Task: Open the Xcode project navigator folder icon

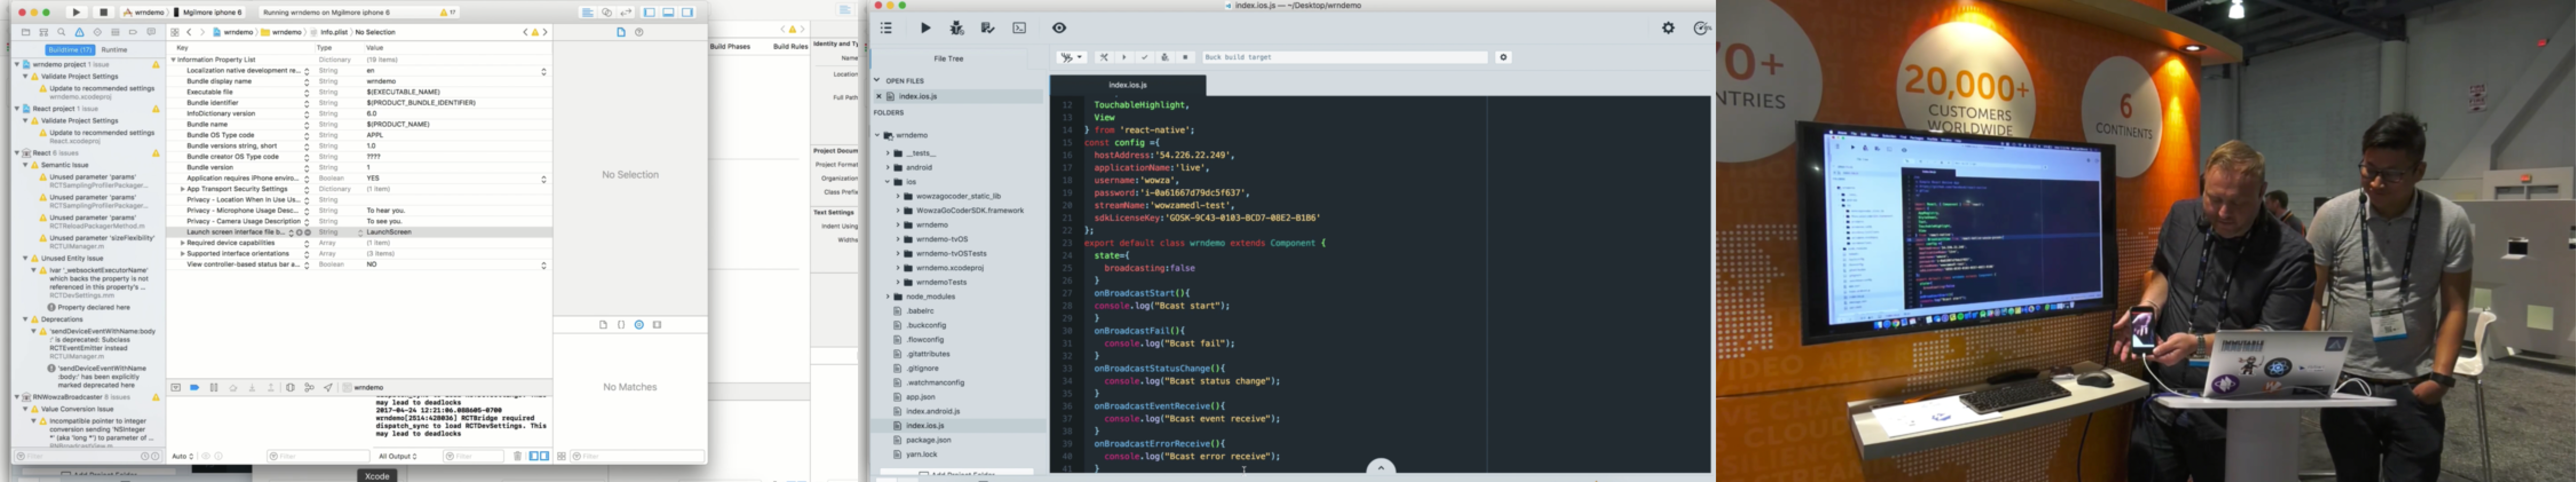Action: pyautogui.click(x=26, y=32)
